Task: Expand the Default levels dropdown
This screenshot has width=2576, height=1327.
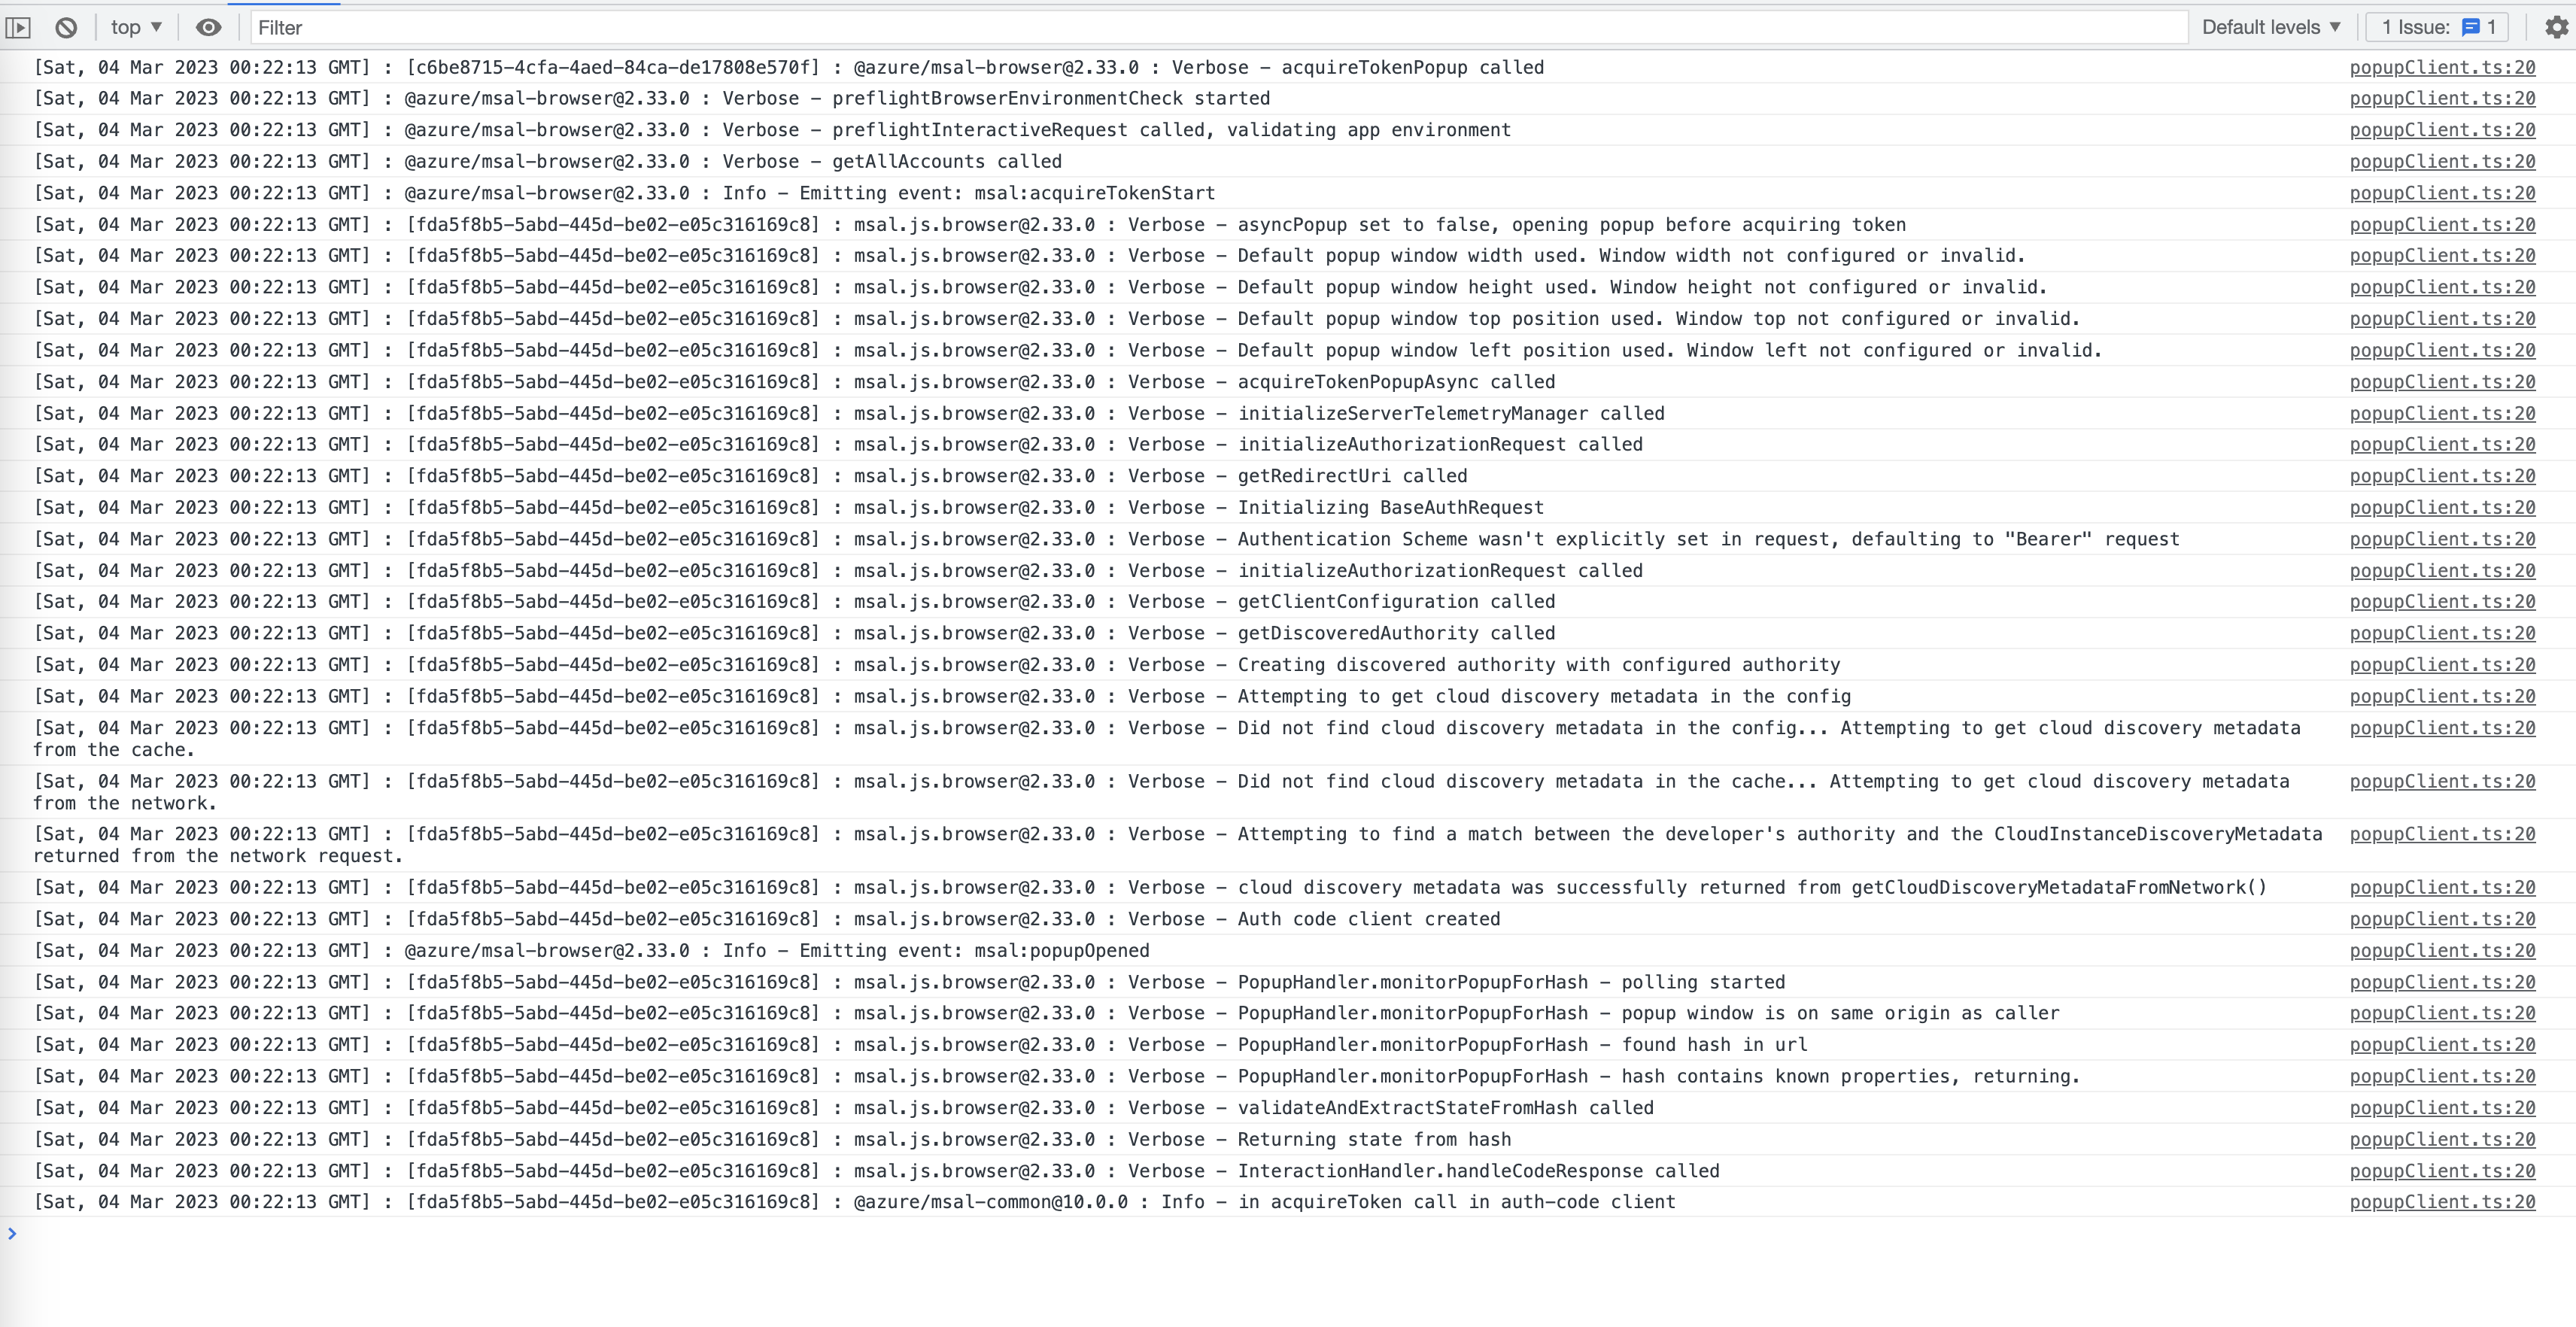Action: pyautogui.click(x=2270, y=28)
